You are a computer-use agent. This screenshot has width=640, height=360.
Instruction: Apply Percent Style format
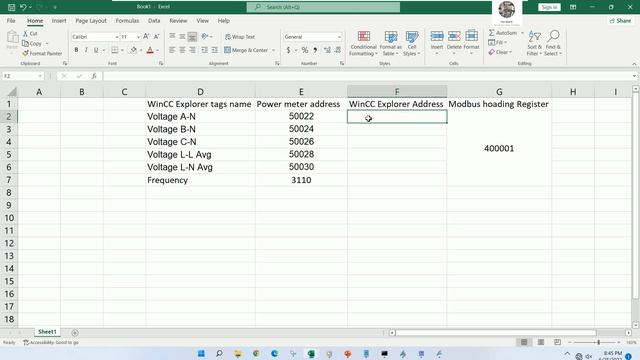[x=304, y=50]
